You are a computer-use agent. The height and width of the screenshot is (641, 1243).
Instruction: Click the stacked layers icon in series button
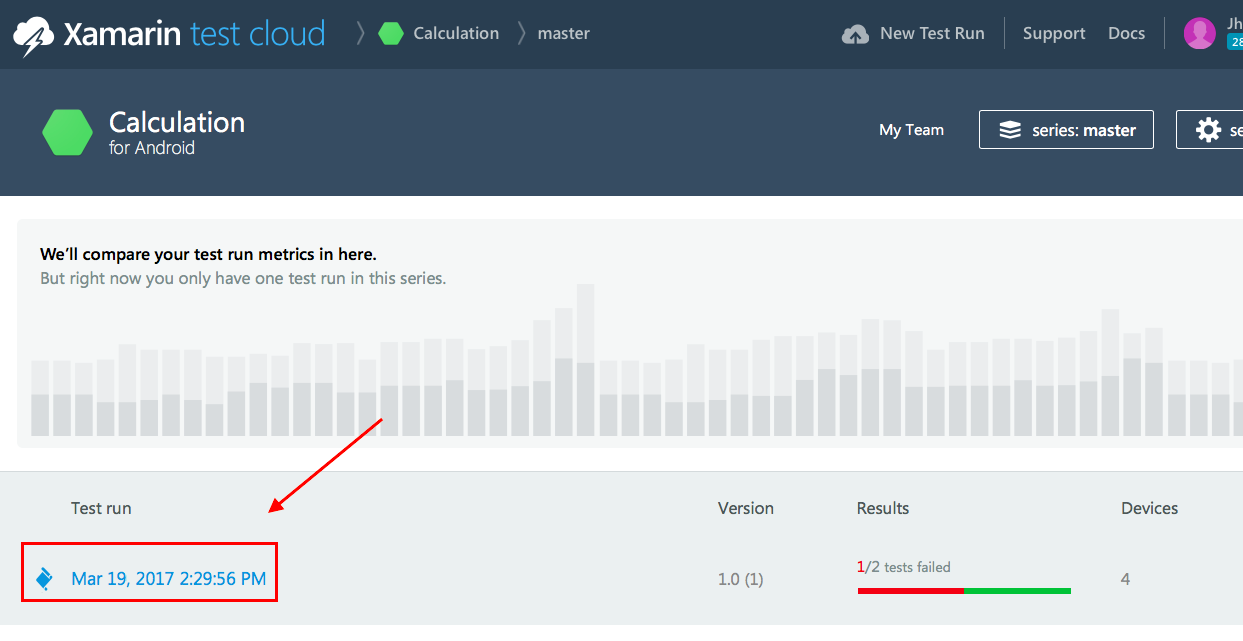point(1010,130)
